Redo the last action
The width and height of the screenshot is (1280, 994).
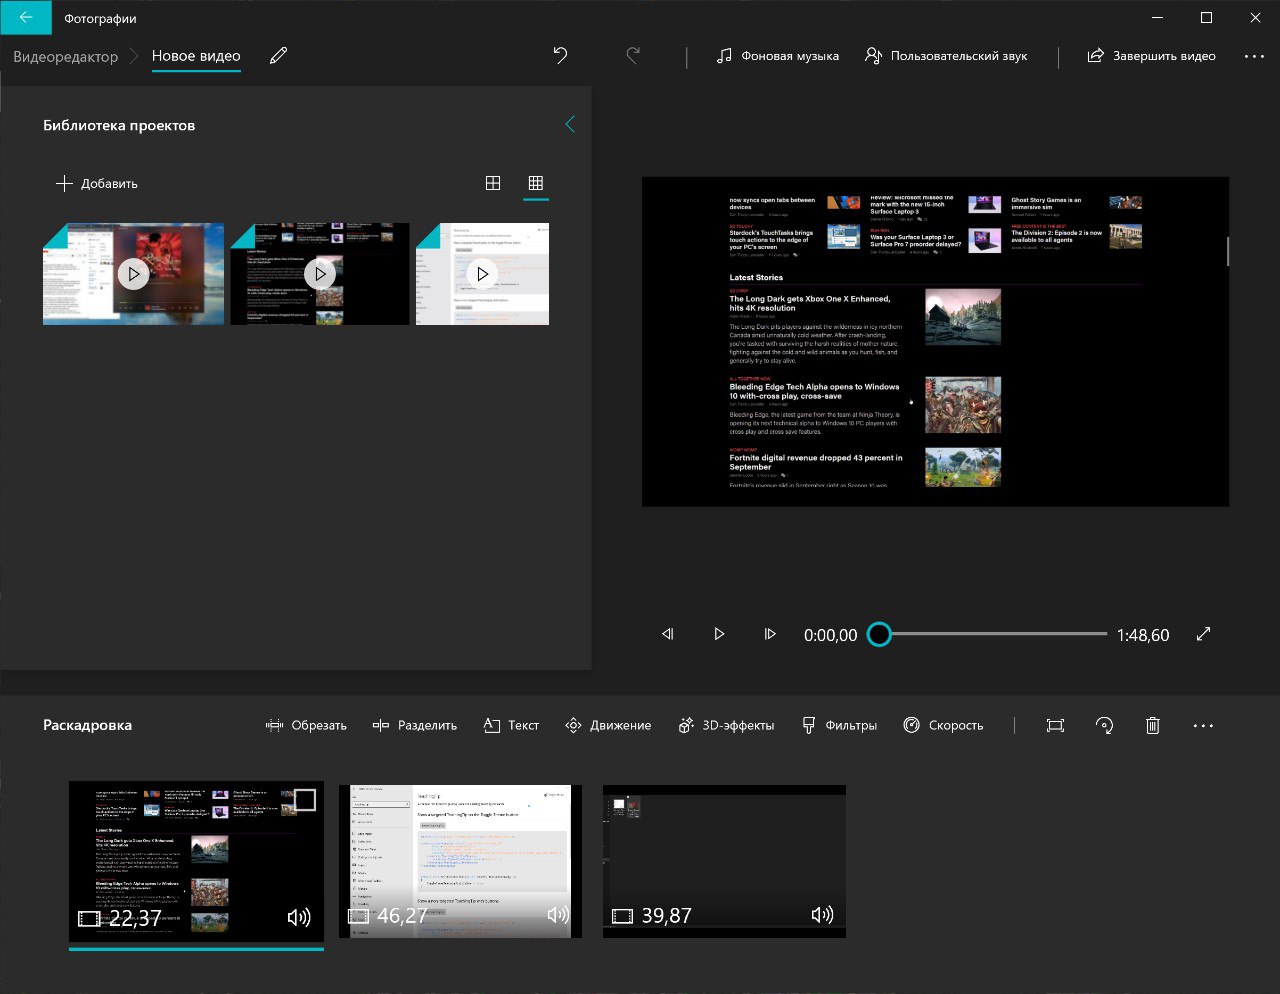point(633,56)
